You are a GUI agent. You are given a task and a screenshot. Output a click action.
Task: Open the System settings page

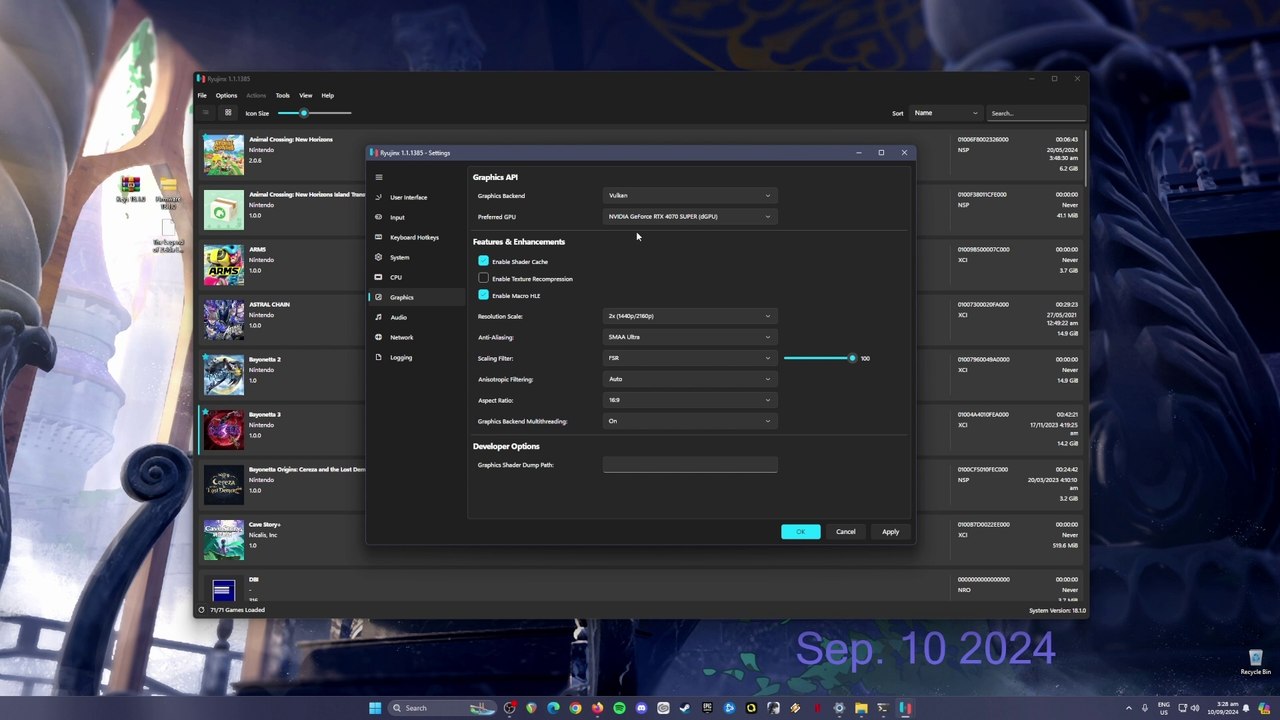pyautogui.click(x=415, y=257)
